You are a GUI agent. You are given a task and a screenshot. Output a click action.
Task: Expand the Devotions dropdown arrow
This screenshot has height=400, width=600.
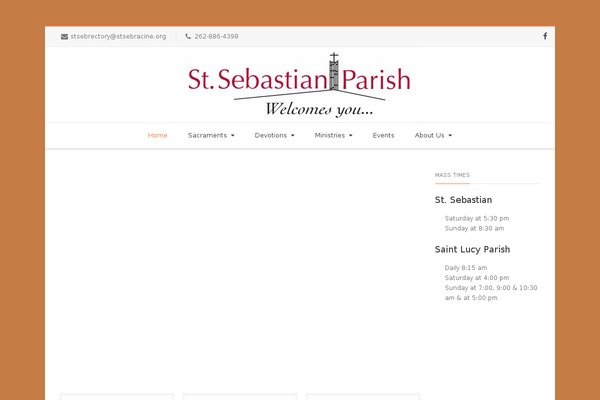292,136
